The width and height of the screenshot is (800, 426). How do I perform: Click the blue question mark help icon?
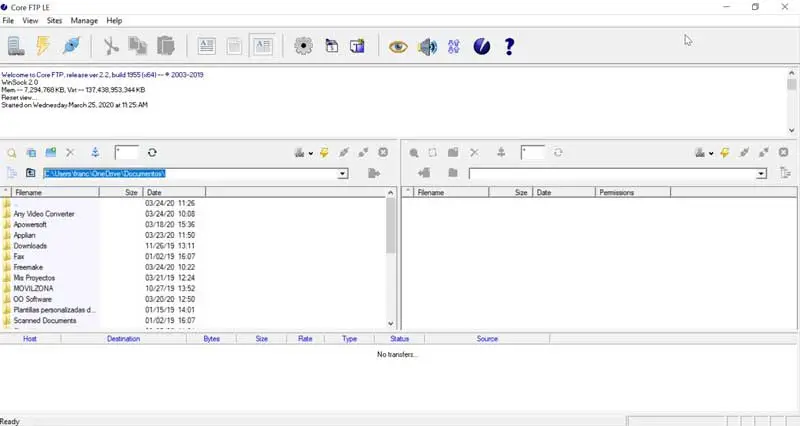(509, 46)
